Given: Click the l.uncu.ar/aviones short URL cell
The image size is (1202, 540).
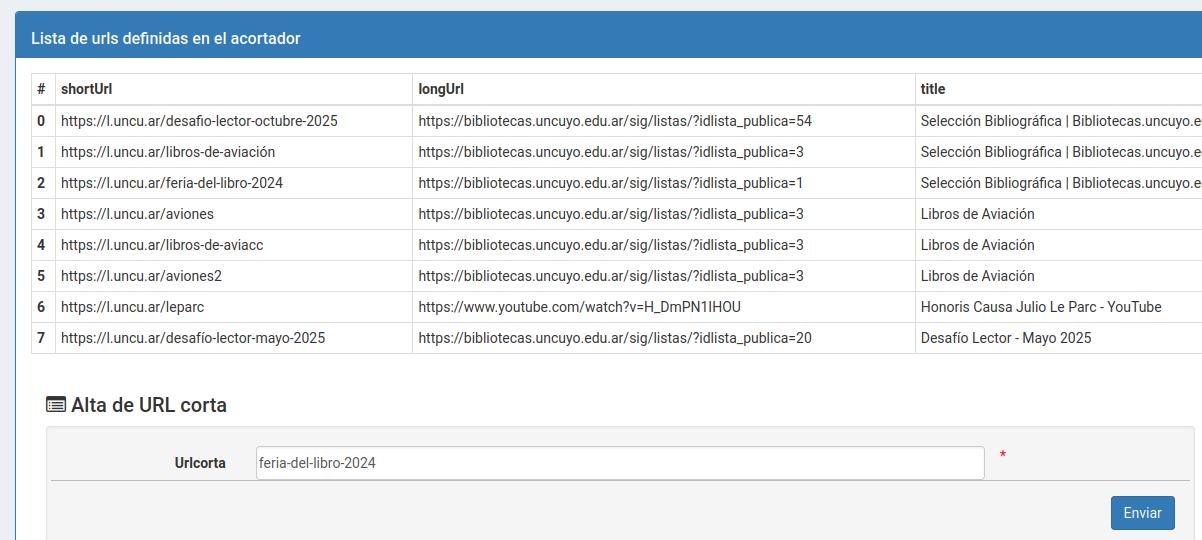Looking at the screenshot, I should pos(137,214).
